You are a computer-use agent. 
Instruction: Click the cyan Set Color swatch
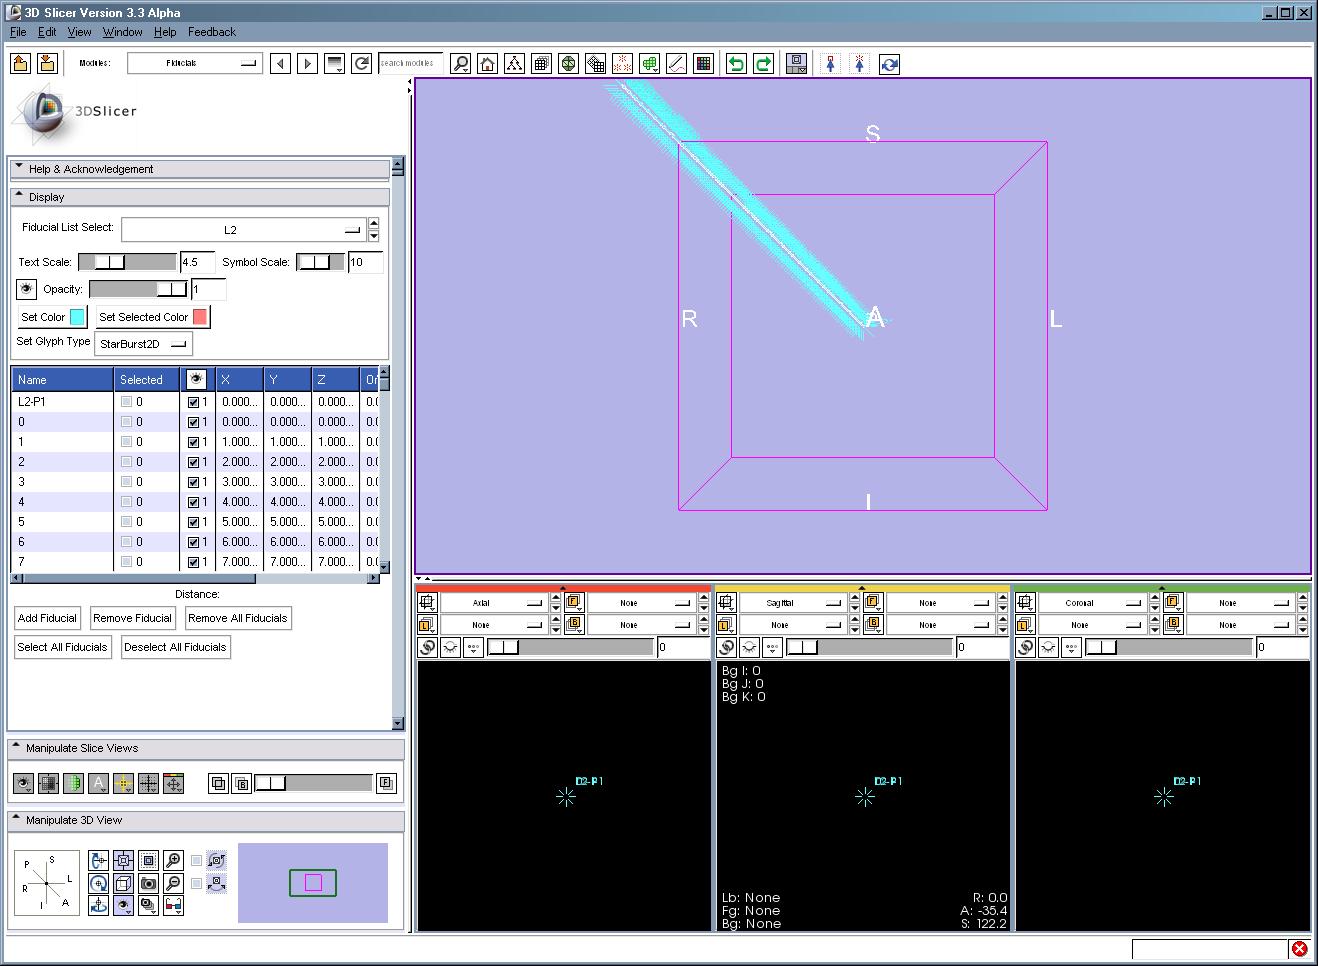click(77, 317)
